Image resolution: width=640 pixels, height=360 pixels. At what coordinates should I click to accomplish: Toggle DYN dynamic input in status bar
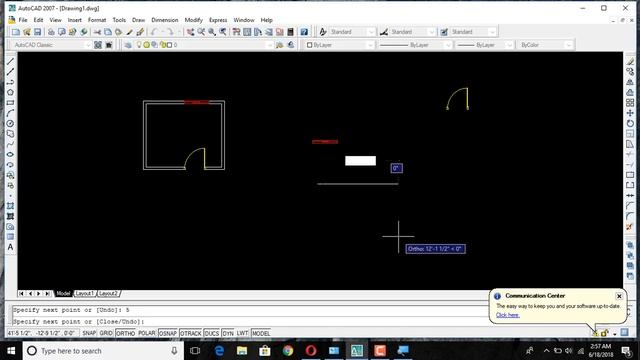click(x=228, y=333)
